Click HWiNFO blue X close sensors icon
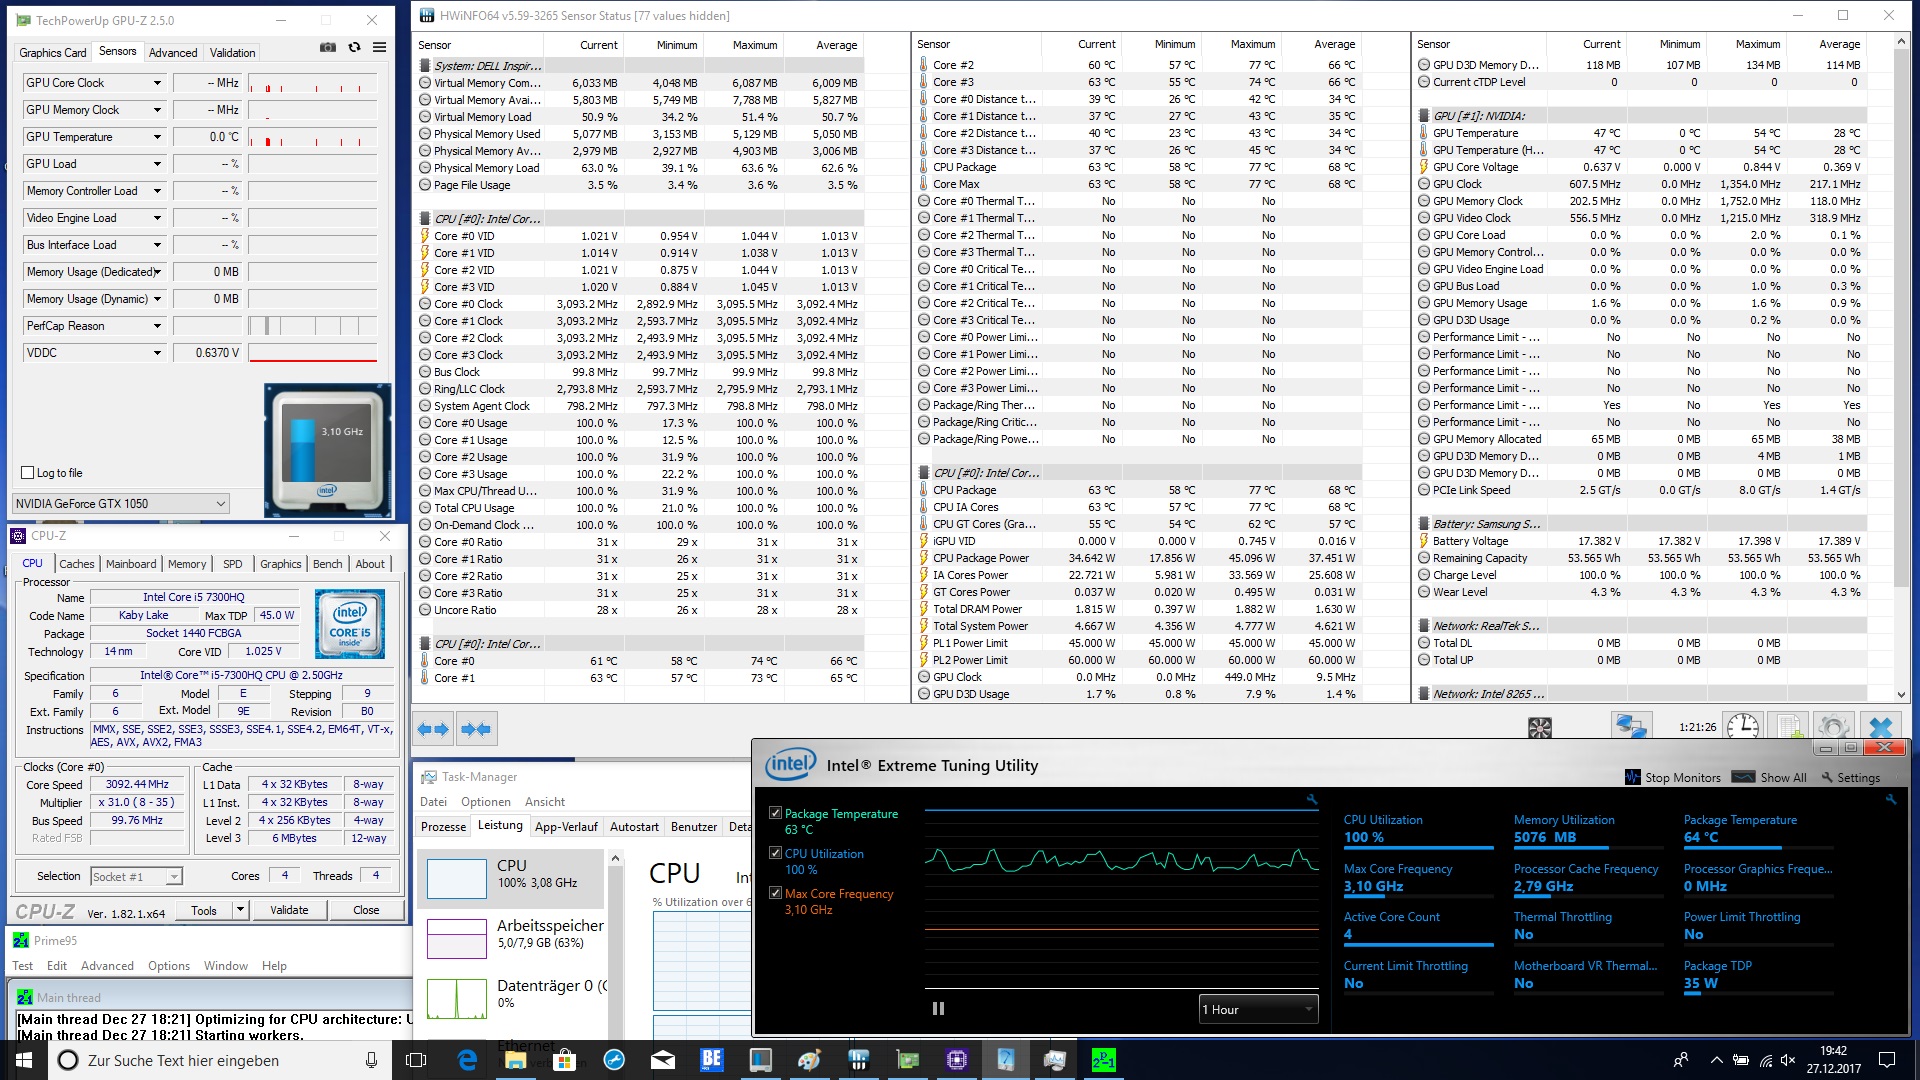The image size is (1920, 1080). pos(1880,728)
